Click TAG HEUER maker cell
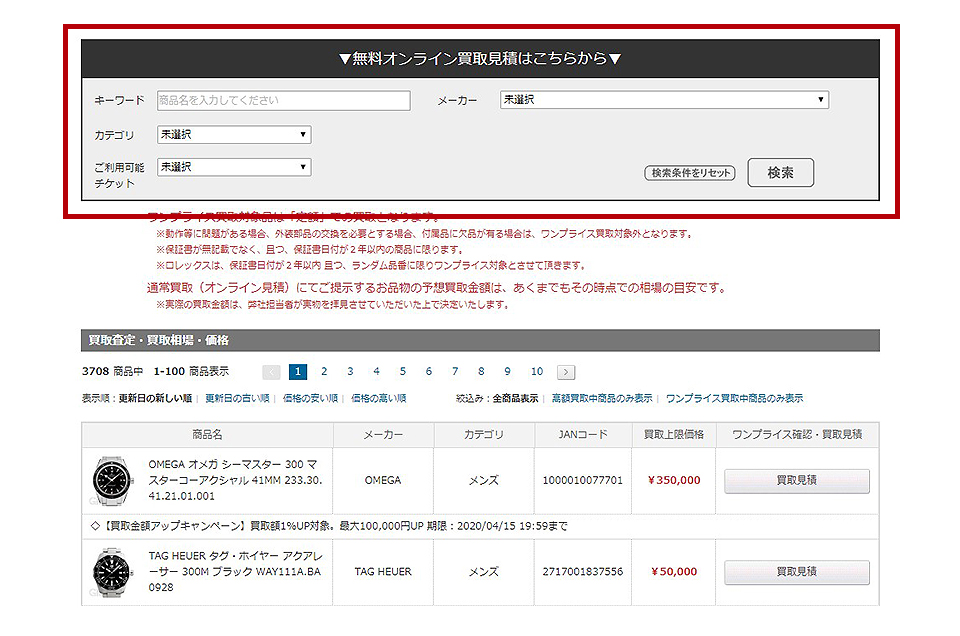This screenshot has width=960, height=636. (383, 572)
